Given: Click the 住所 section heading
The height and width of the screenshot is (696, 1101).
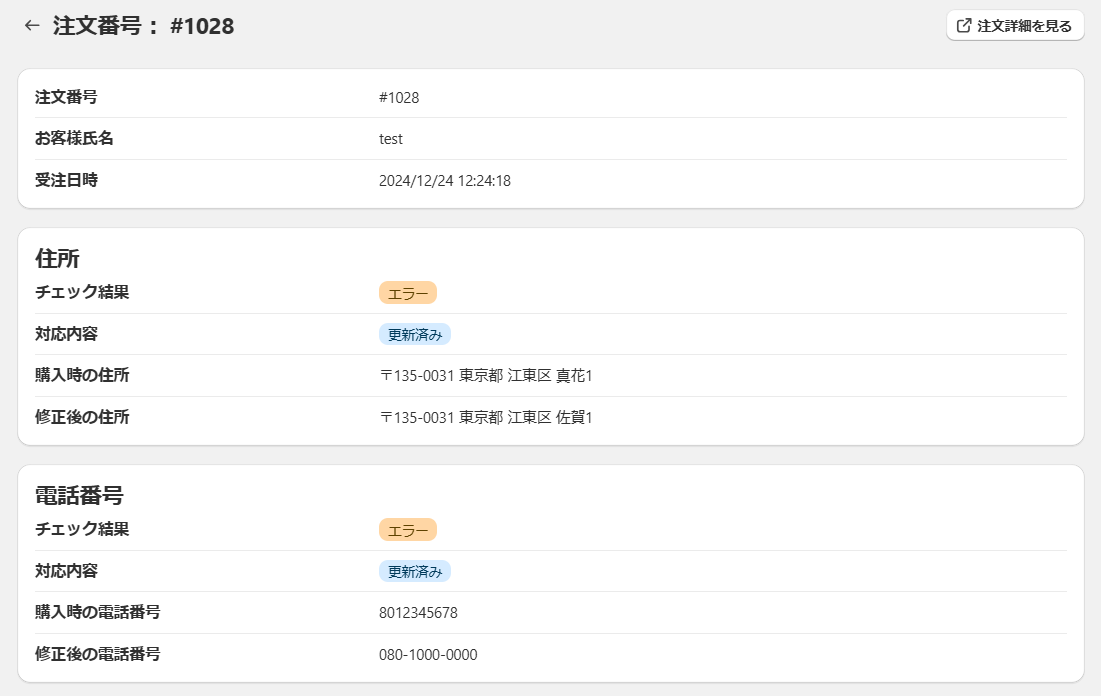Looking at the screenshot, I should (57, 258).
